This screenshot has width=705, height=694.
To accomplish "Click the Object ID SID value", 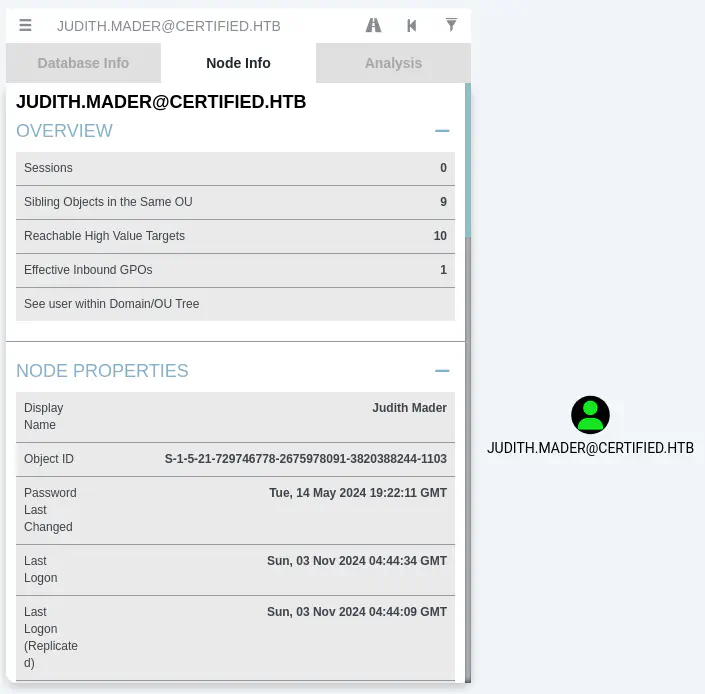I will [305, 459].
